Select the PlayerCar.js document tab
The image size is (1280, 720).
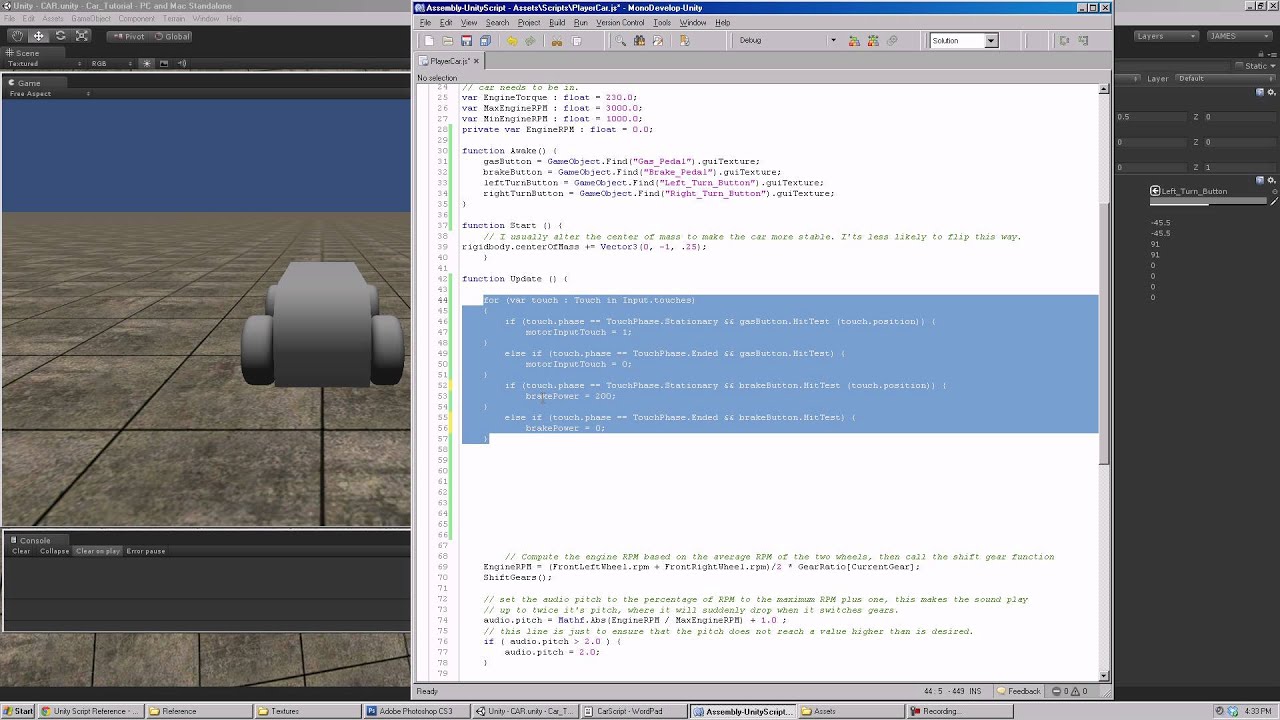coord(449,61)
